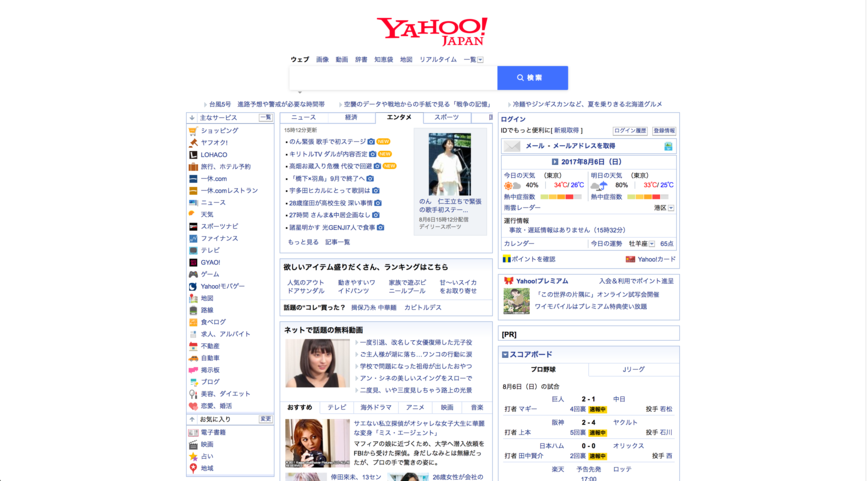Image resolution: width=867 pixels, height=481 pixels.
Task: Click the 不動産 house icon
Action: [x=193, y=346]
